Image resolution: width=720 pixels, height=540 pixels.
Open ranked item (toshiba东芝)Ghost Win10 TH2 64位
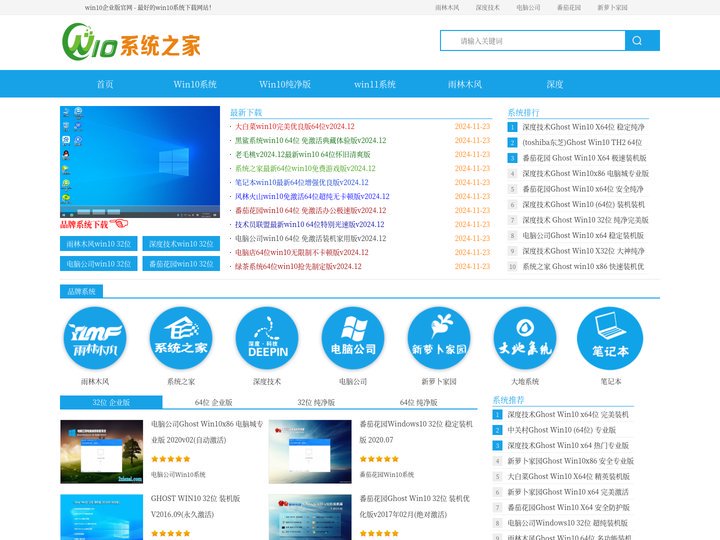coord(582,142)
